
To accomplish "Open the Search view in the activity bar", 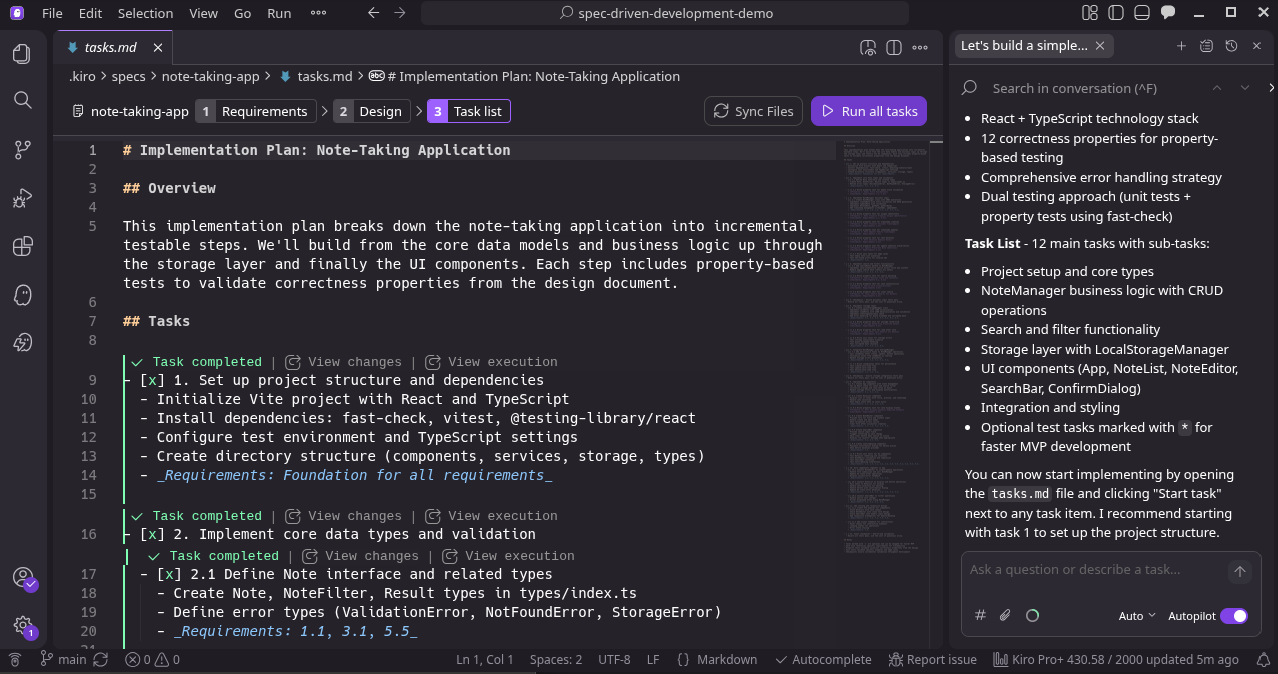I will pos(21,100).
